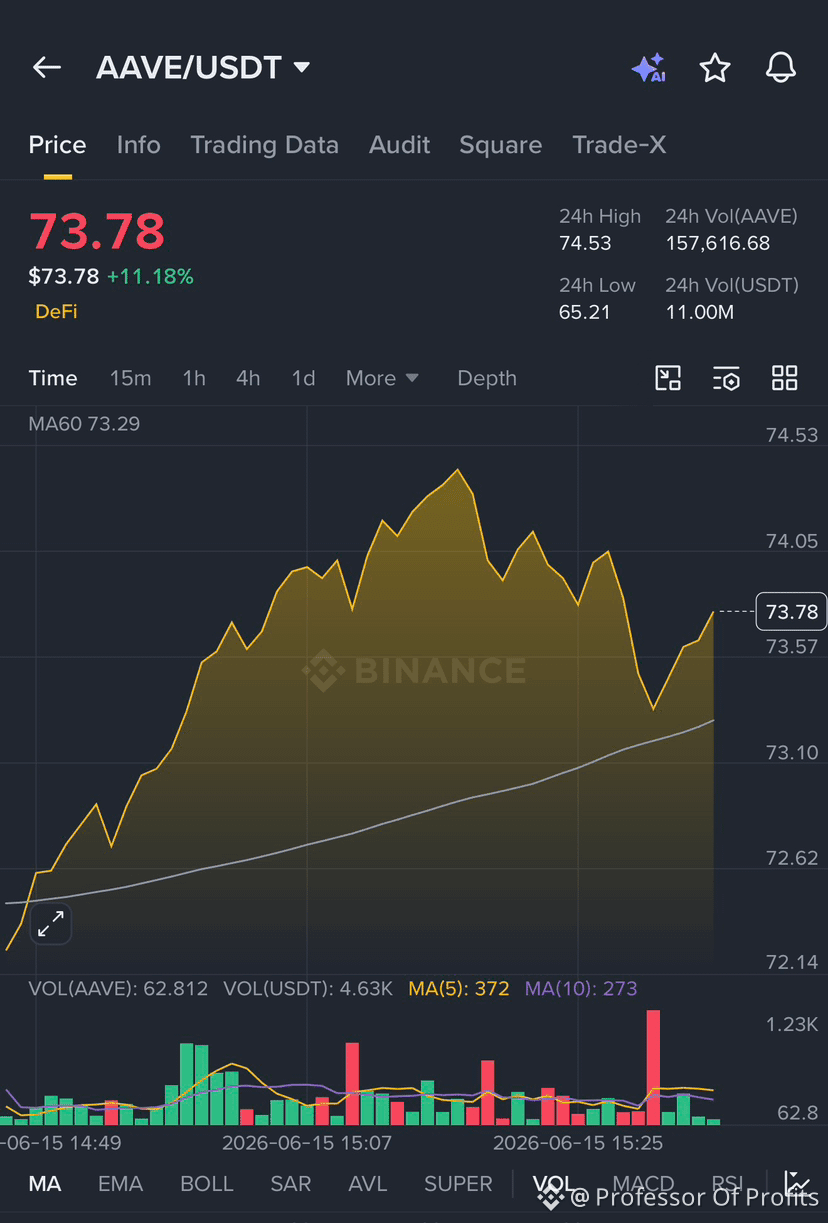Image resolution: width=828 pixels, height=1223 pixels.
Task: Open price alerts bell icon
Action: pyautogui.click(x=780, y=67)
